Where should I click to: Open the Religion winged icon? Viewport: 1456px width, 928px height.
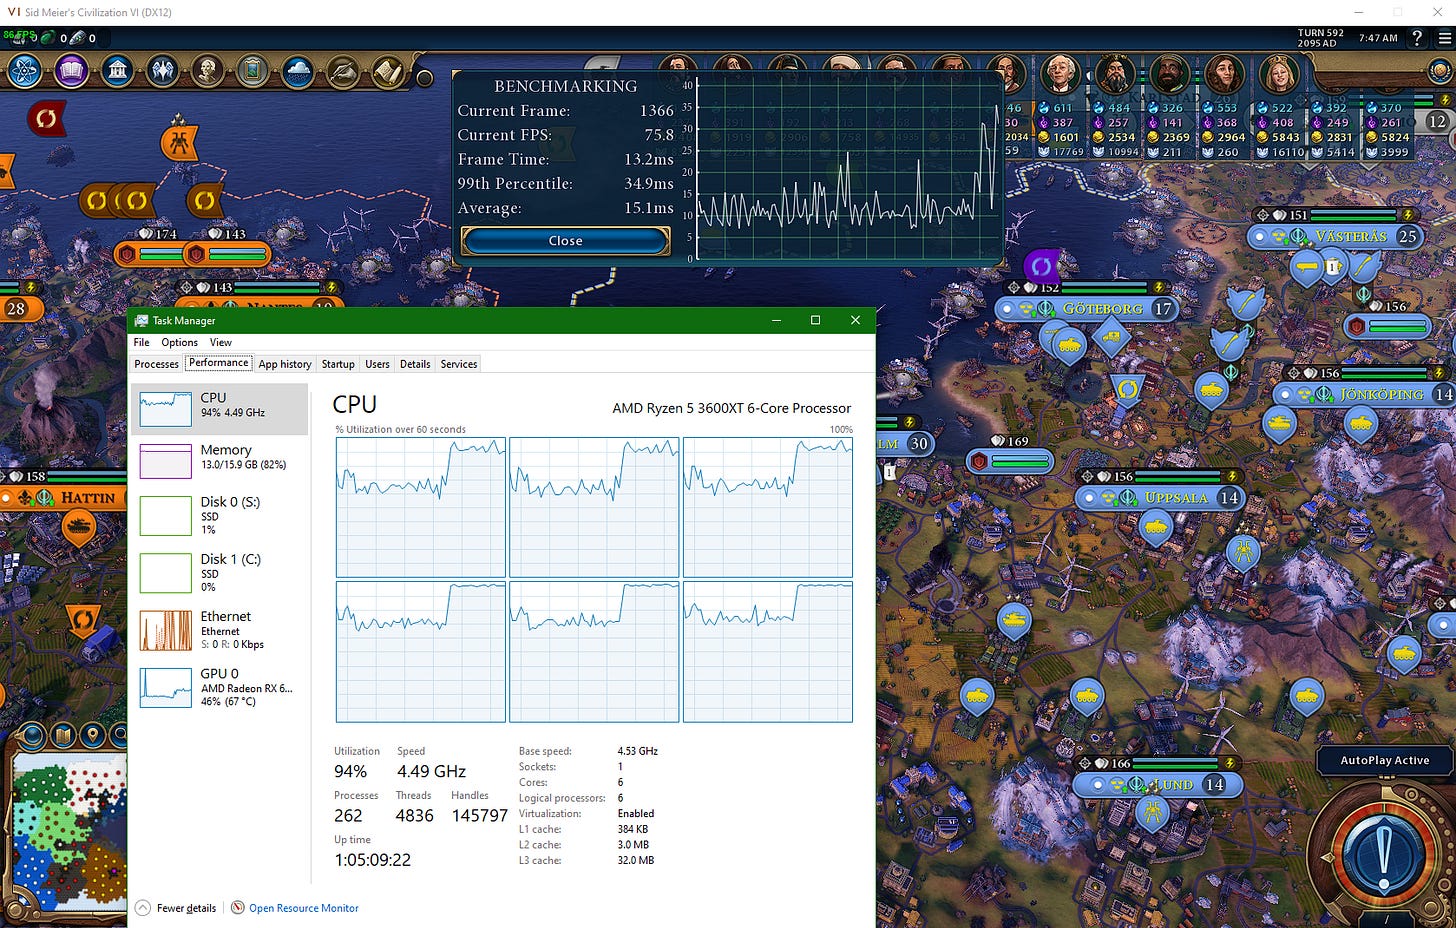(162, 71)
